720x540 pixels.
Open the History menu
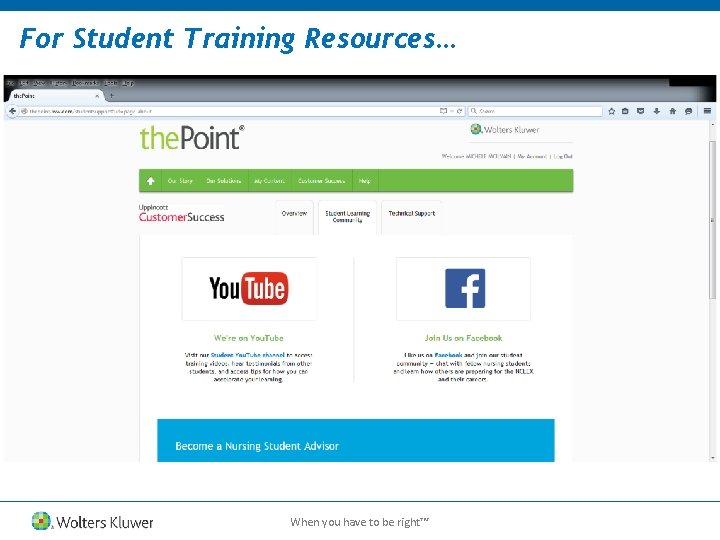pyautogui.click(x=58, y=83)
